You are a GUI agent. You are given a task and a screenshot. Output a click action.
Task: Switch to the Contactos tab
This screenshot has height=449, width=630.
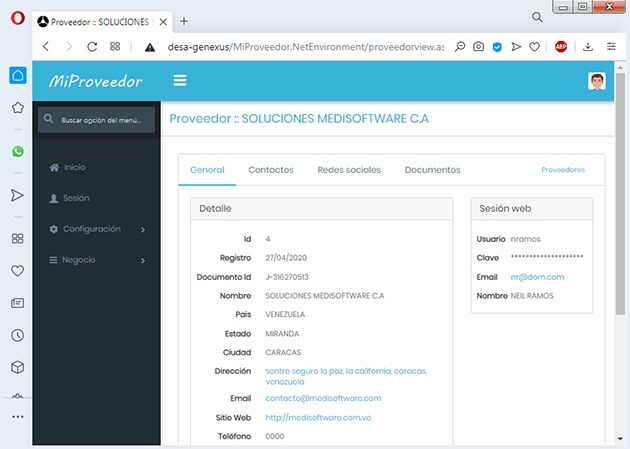tap(271, 170)
